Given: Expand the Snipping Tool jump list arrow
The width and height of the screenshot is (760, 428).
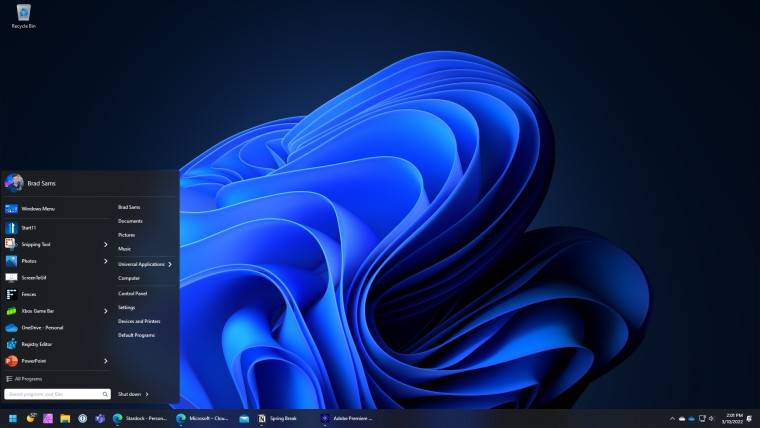Looking at the screenshot, I should point(106,244).
